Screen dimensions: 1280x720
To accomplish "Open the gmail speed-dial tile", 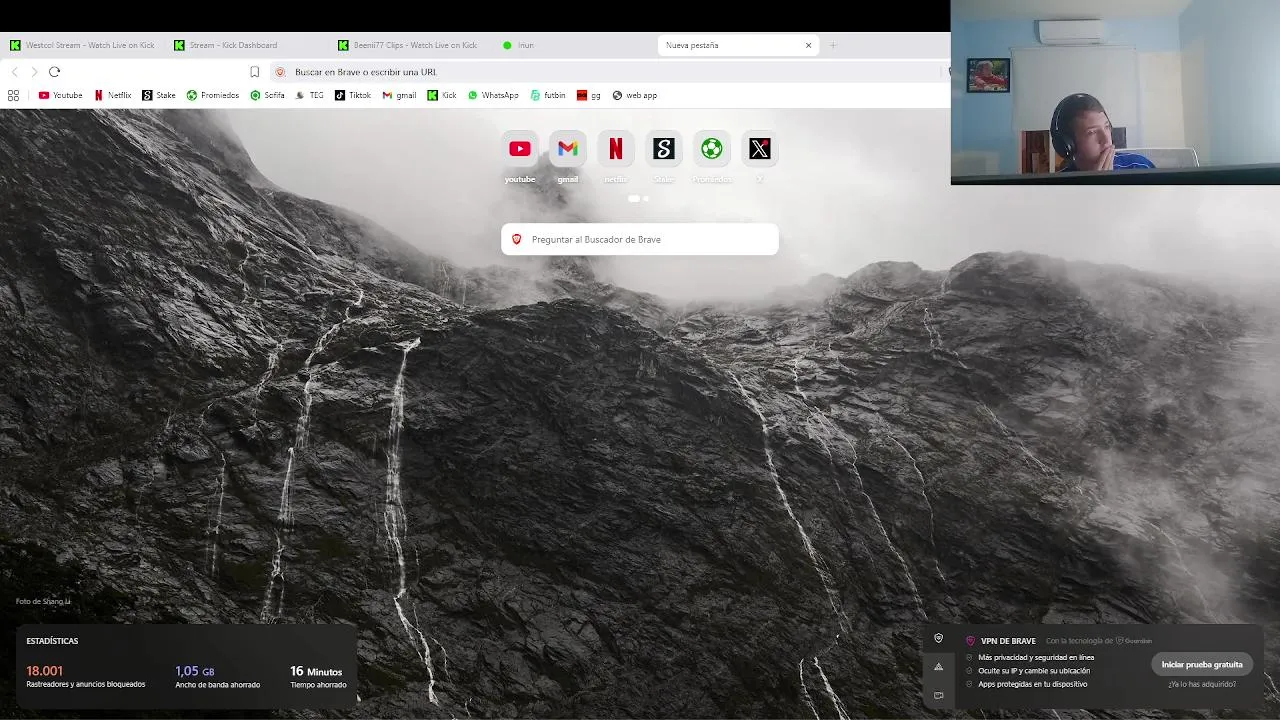I will point(567,149).
